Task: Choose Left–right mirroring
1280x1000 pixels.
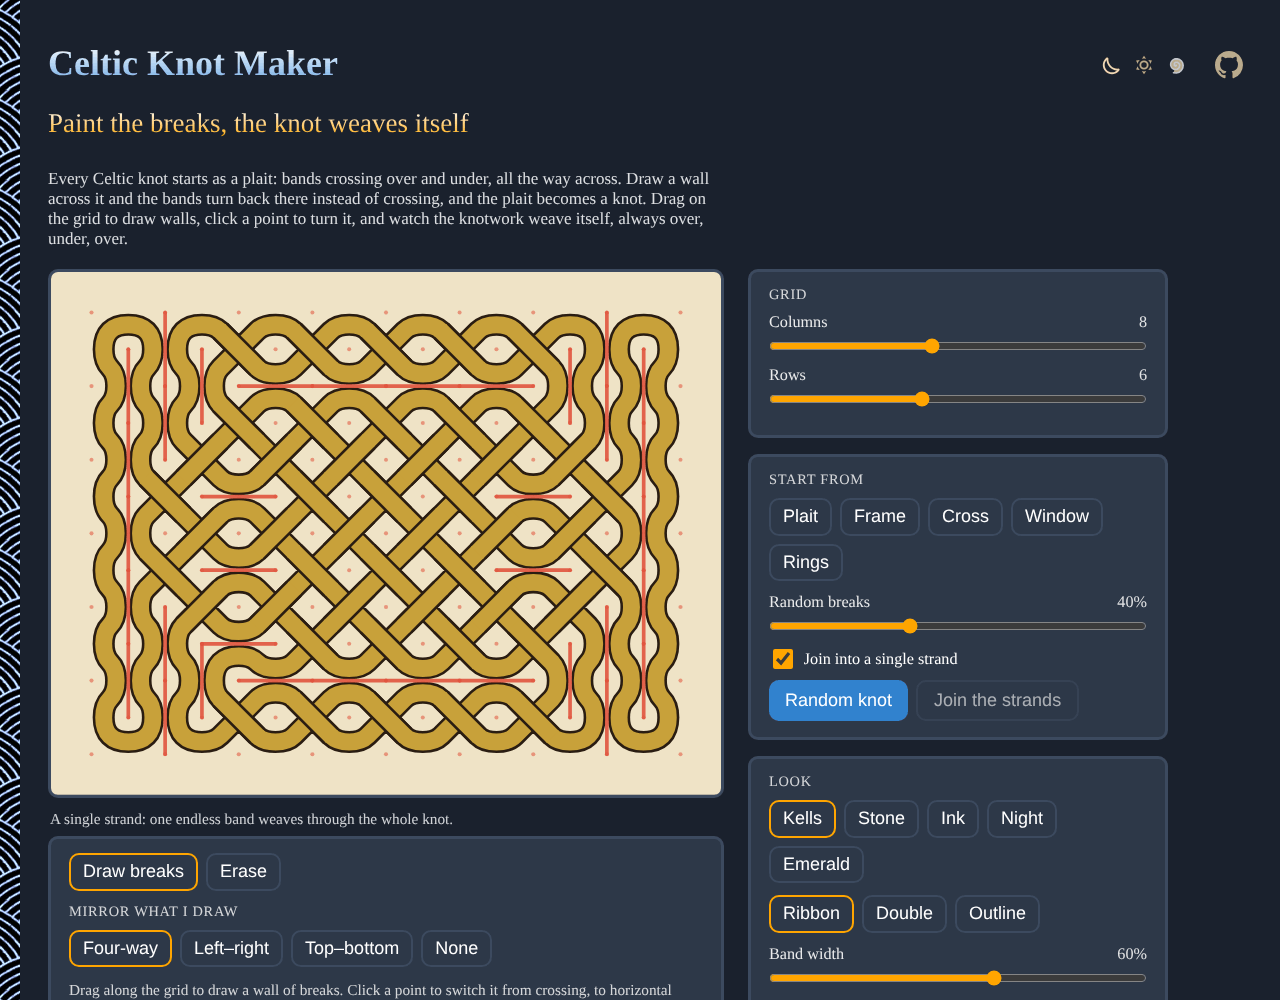Action: 231,949
